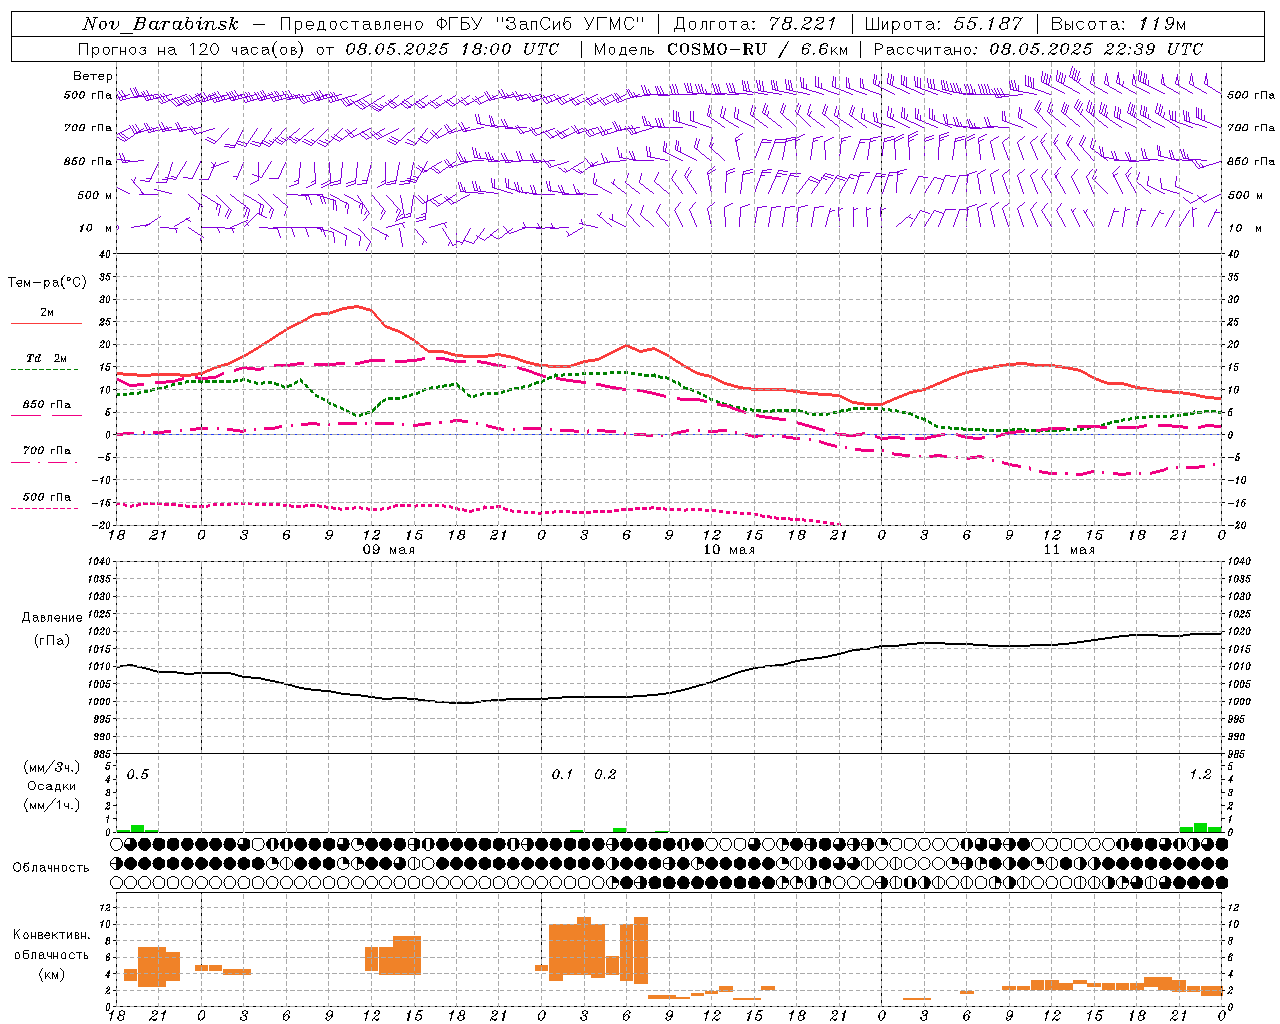Click the 700 гПа temperature legend entry

(x=47, y=450)
